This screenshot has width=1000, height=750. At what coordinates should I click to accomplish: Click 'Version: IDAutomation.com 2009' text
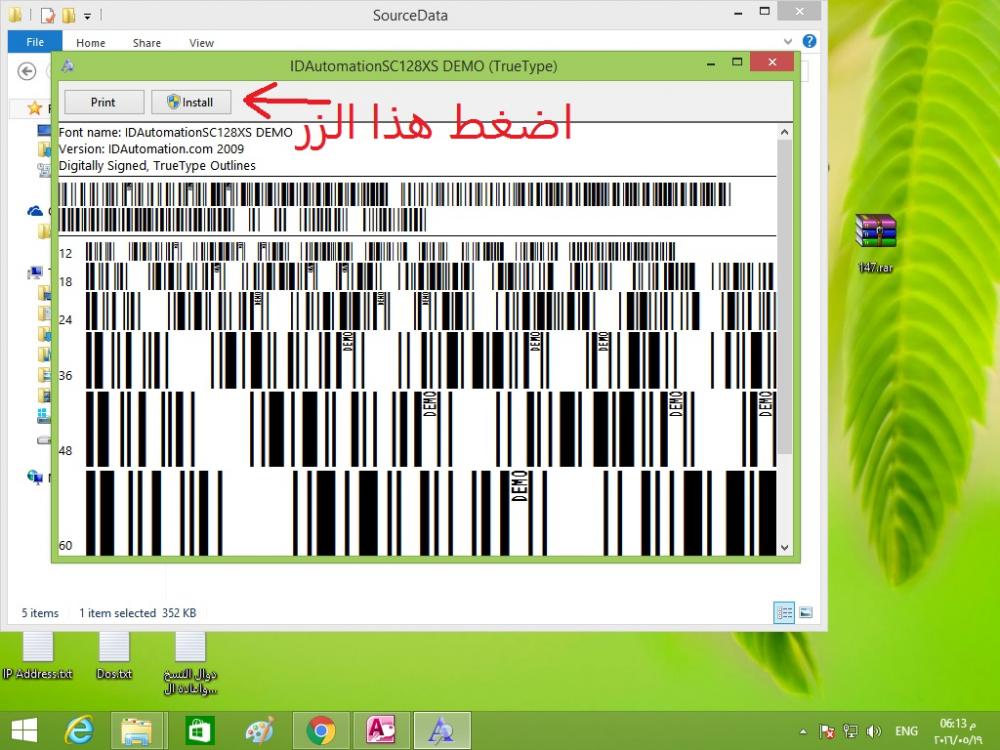tap(151, 149)
